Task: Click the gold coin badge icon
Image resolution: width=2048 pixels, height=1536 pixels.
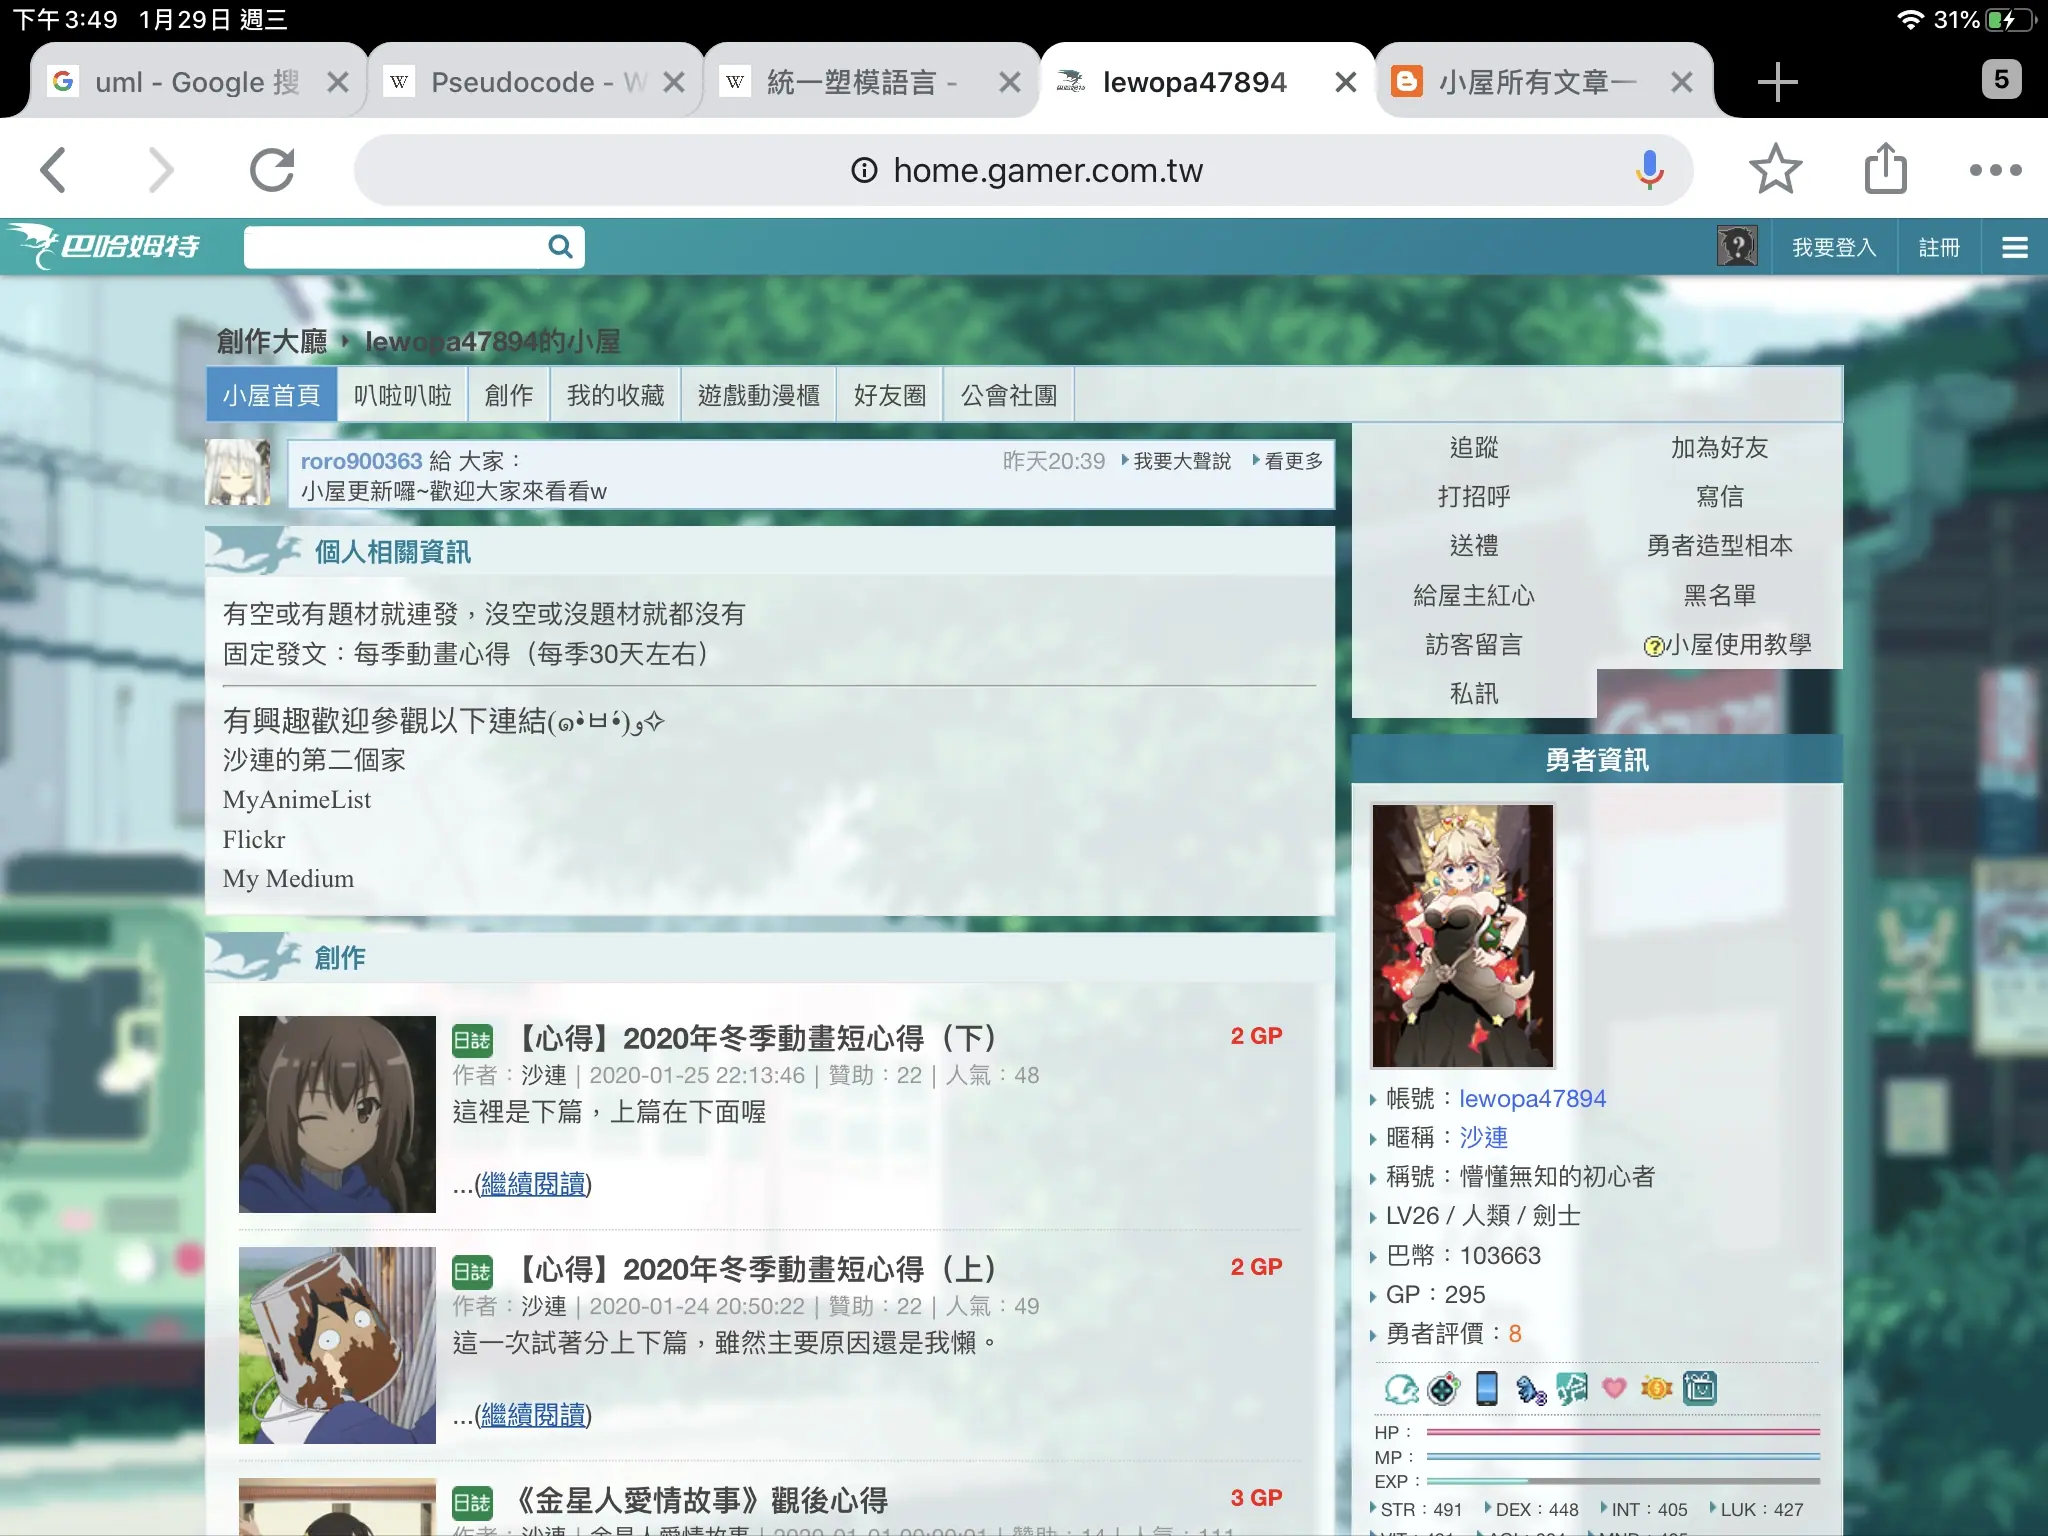Action: 1656,1388
